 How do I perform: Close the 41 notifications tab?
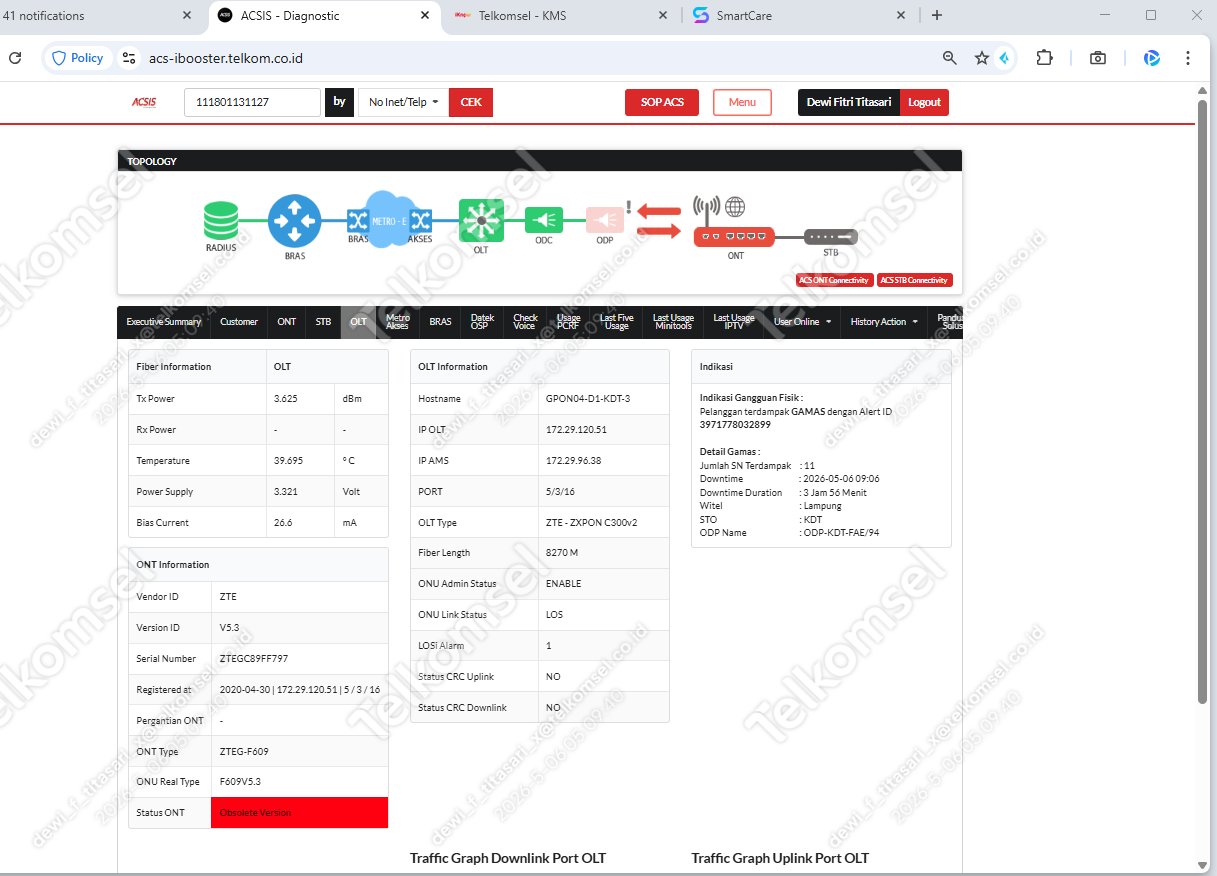tap(188, 16)
